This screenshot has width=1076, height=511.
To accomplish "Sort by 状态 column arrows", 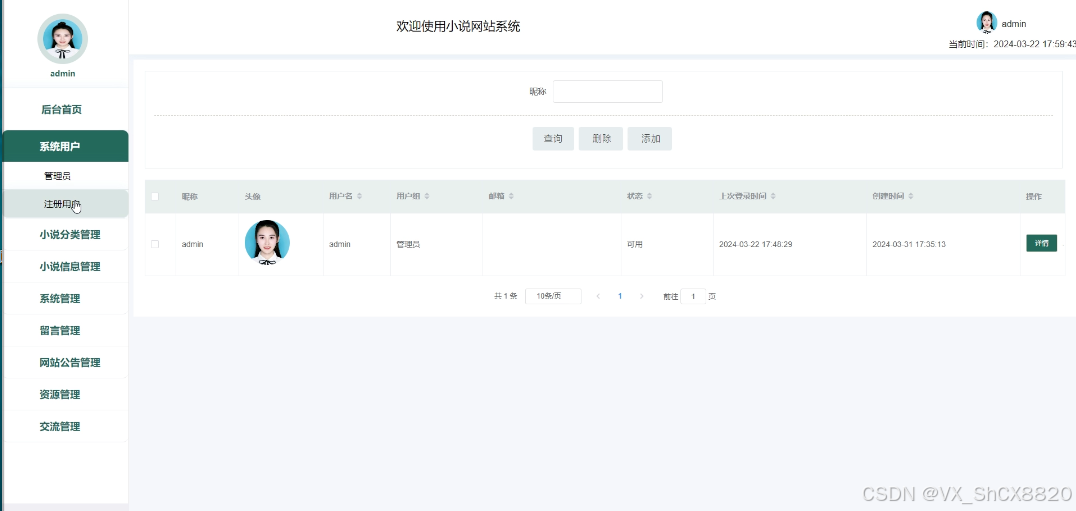I will (x=648, y=197).
